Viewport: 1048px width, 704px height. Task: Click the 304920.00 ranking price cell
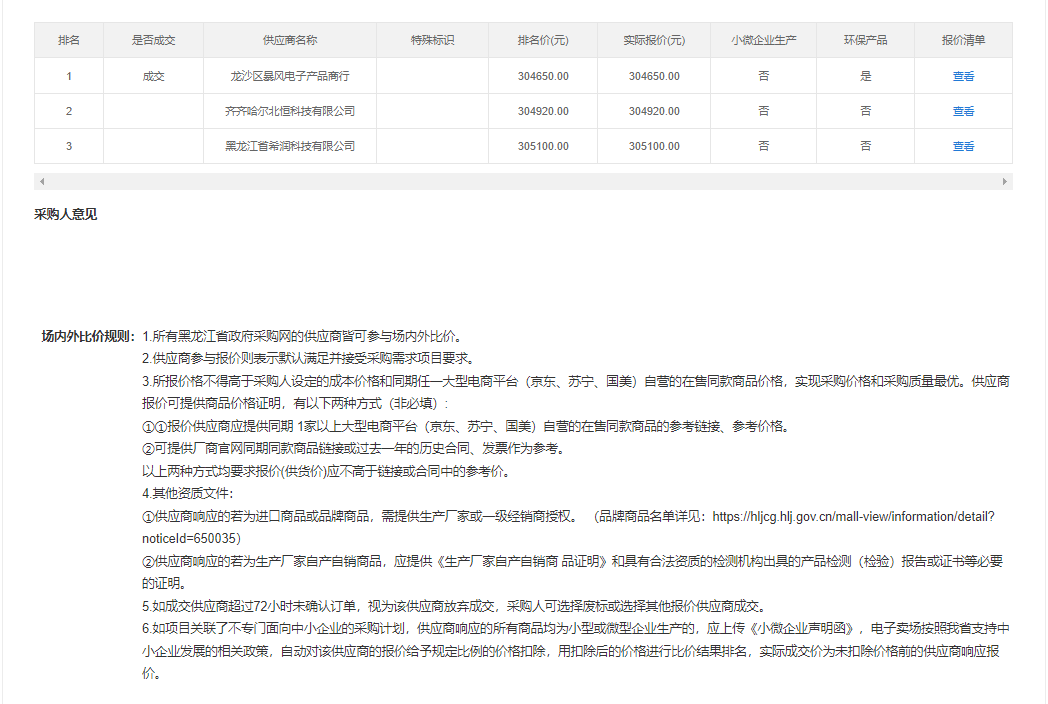click(543, 111)
